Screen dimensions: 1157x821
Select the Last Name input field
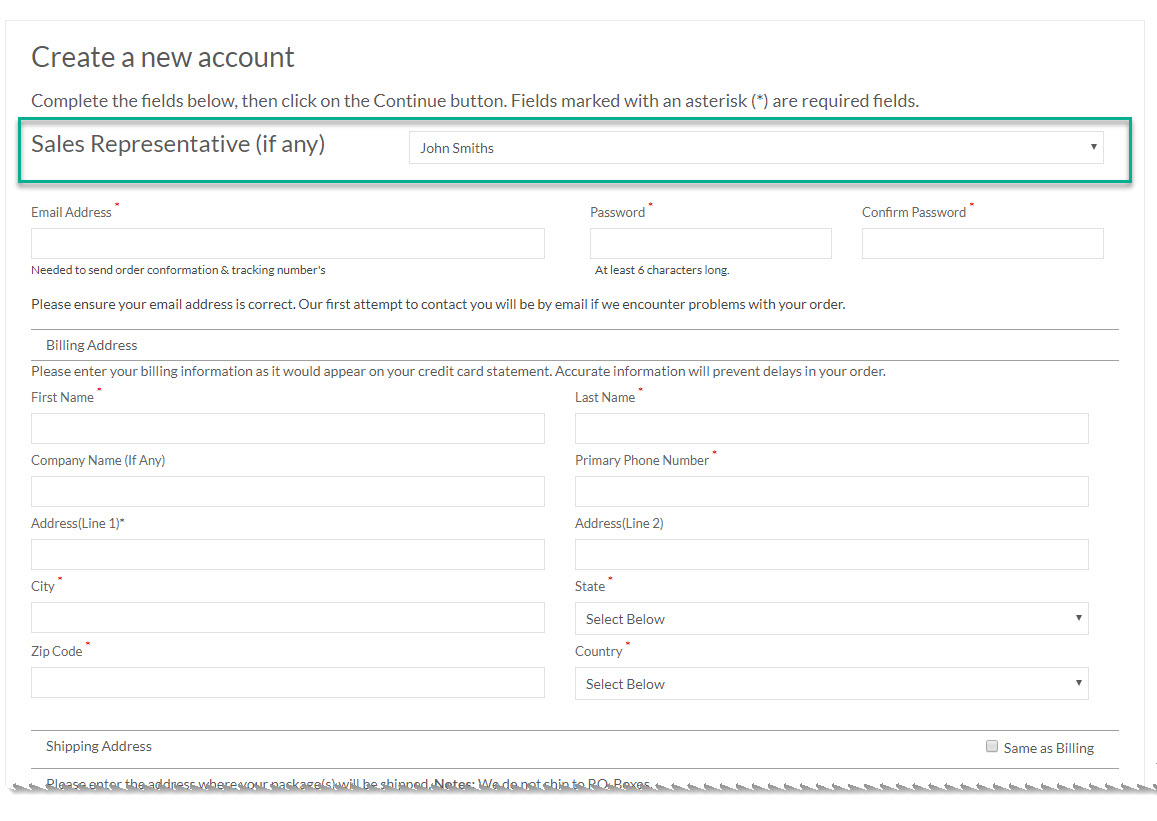click(x=831, y=429)
